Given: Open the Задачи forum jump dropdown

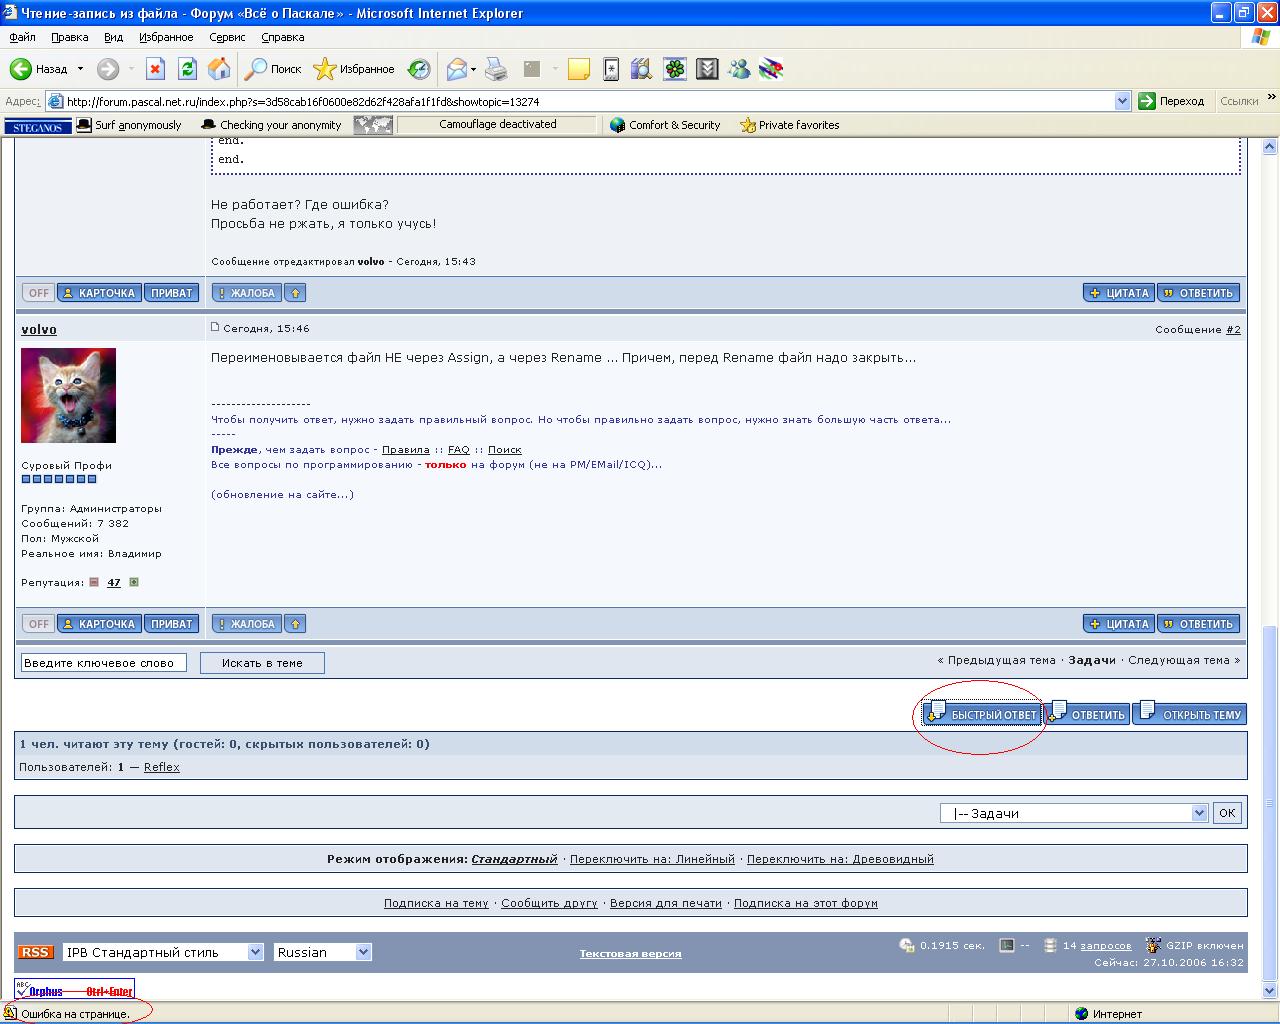Looking at the screenshot, I should (1074, 813).
